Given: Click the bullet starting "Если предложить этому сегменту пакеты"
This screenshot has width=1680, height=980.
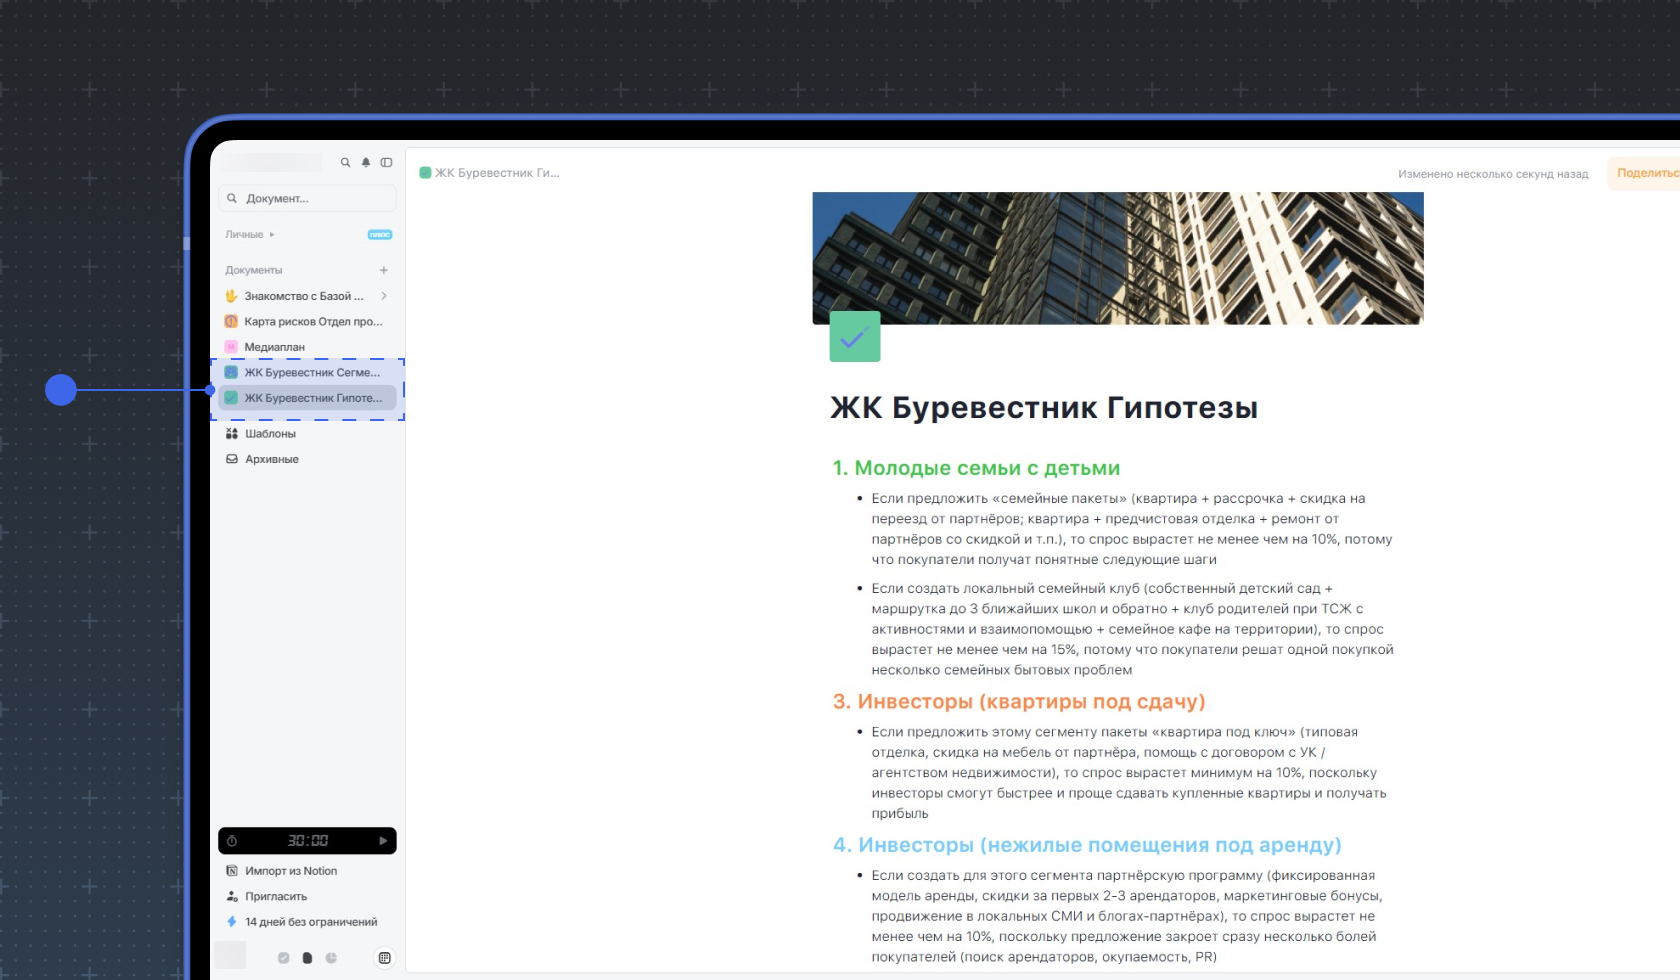Looking at the screenshot, I should (1129, 773).
